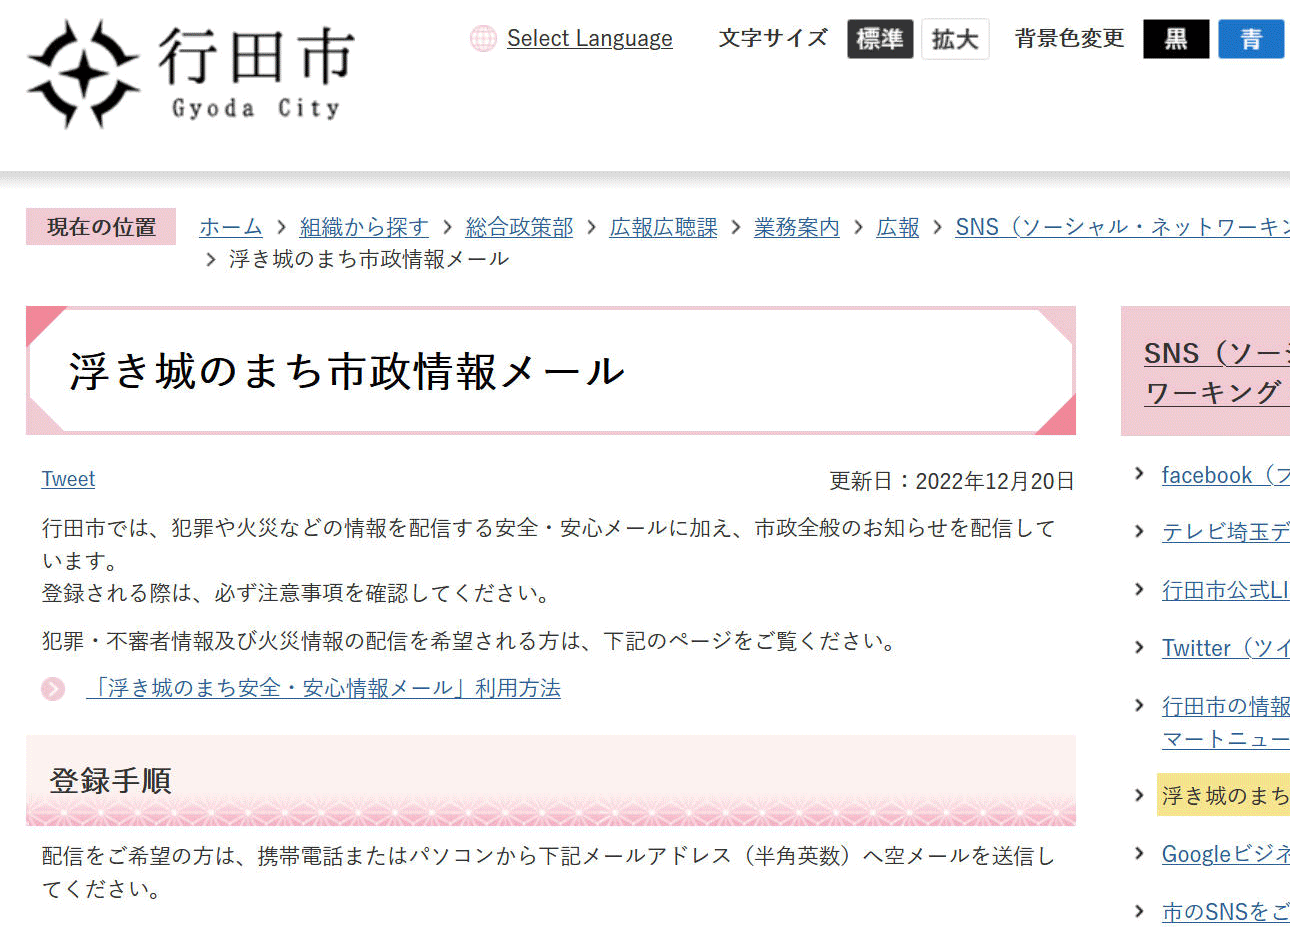Open 組織から探す breadcrumb link
The image size is (1290, 927).
tap(364, 227)
